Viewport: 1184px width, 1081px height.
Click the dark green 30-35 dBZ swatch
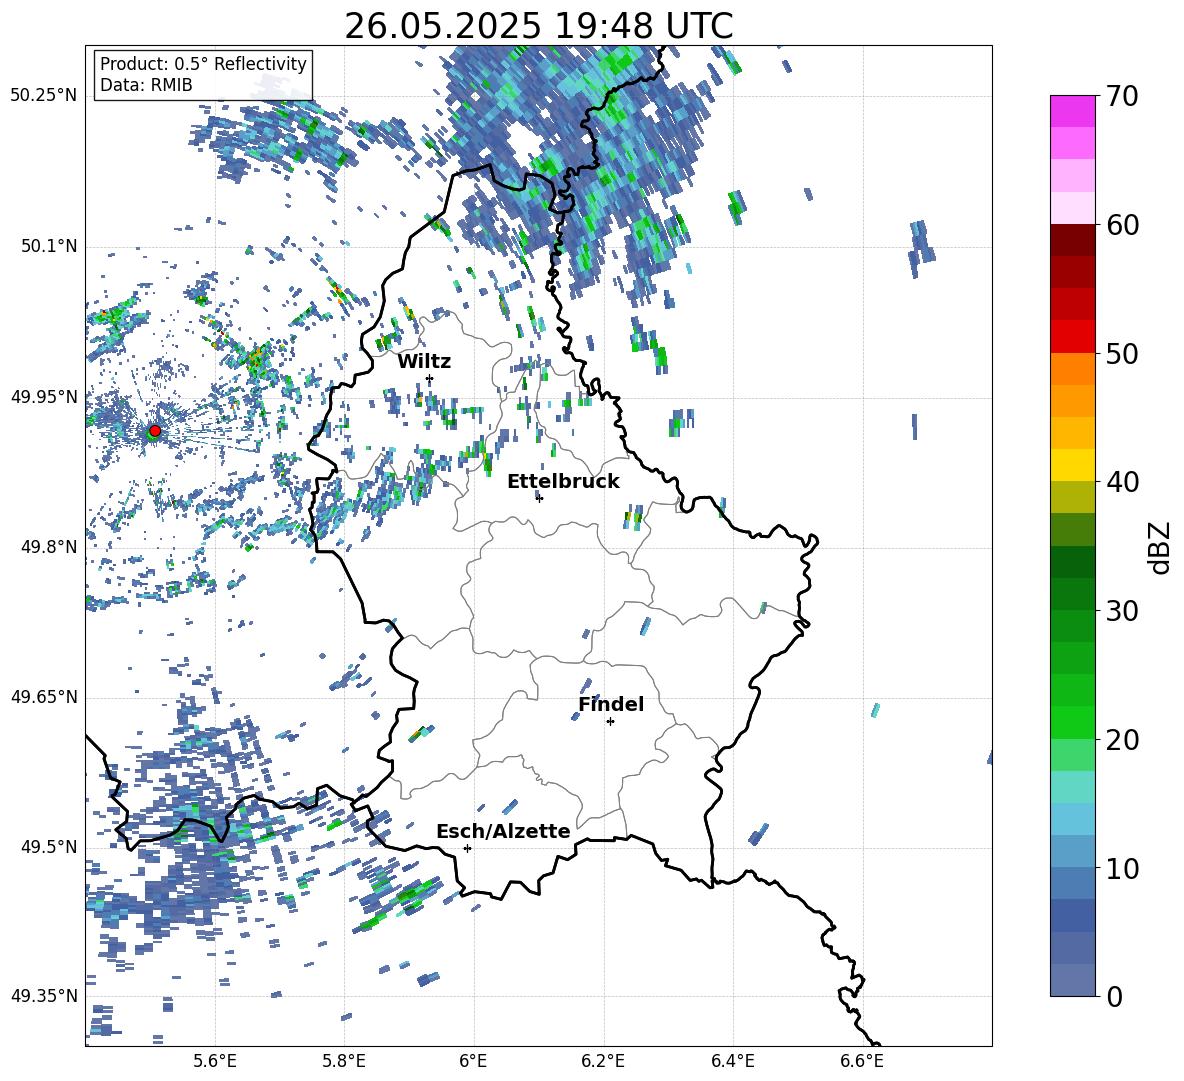(x=1072, y=562)
